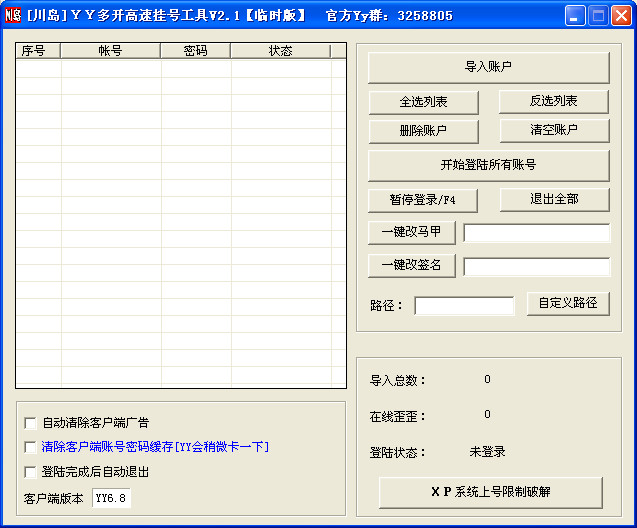Screen dimensions: 637x528
Task: Pause login with 暂停登录/F4 button
Action: (x=423, y=200)
